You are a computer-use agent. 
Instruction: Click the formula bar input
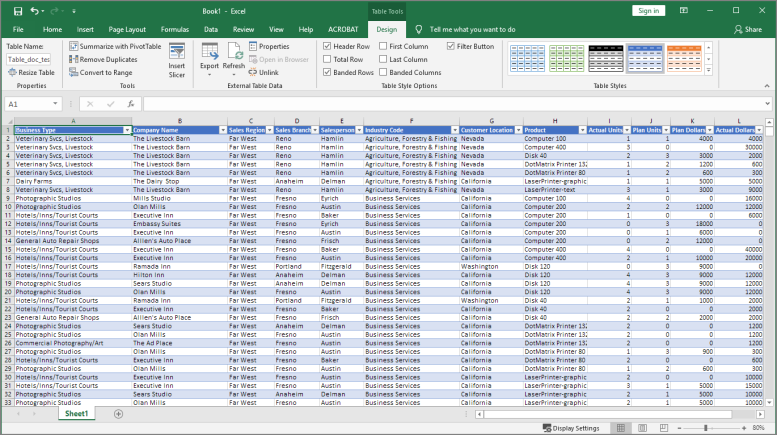[453, 104]
